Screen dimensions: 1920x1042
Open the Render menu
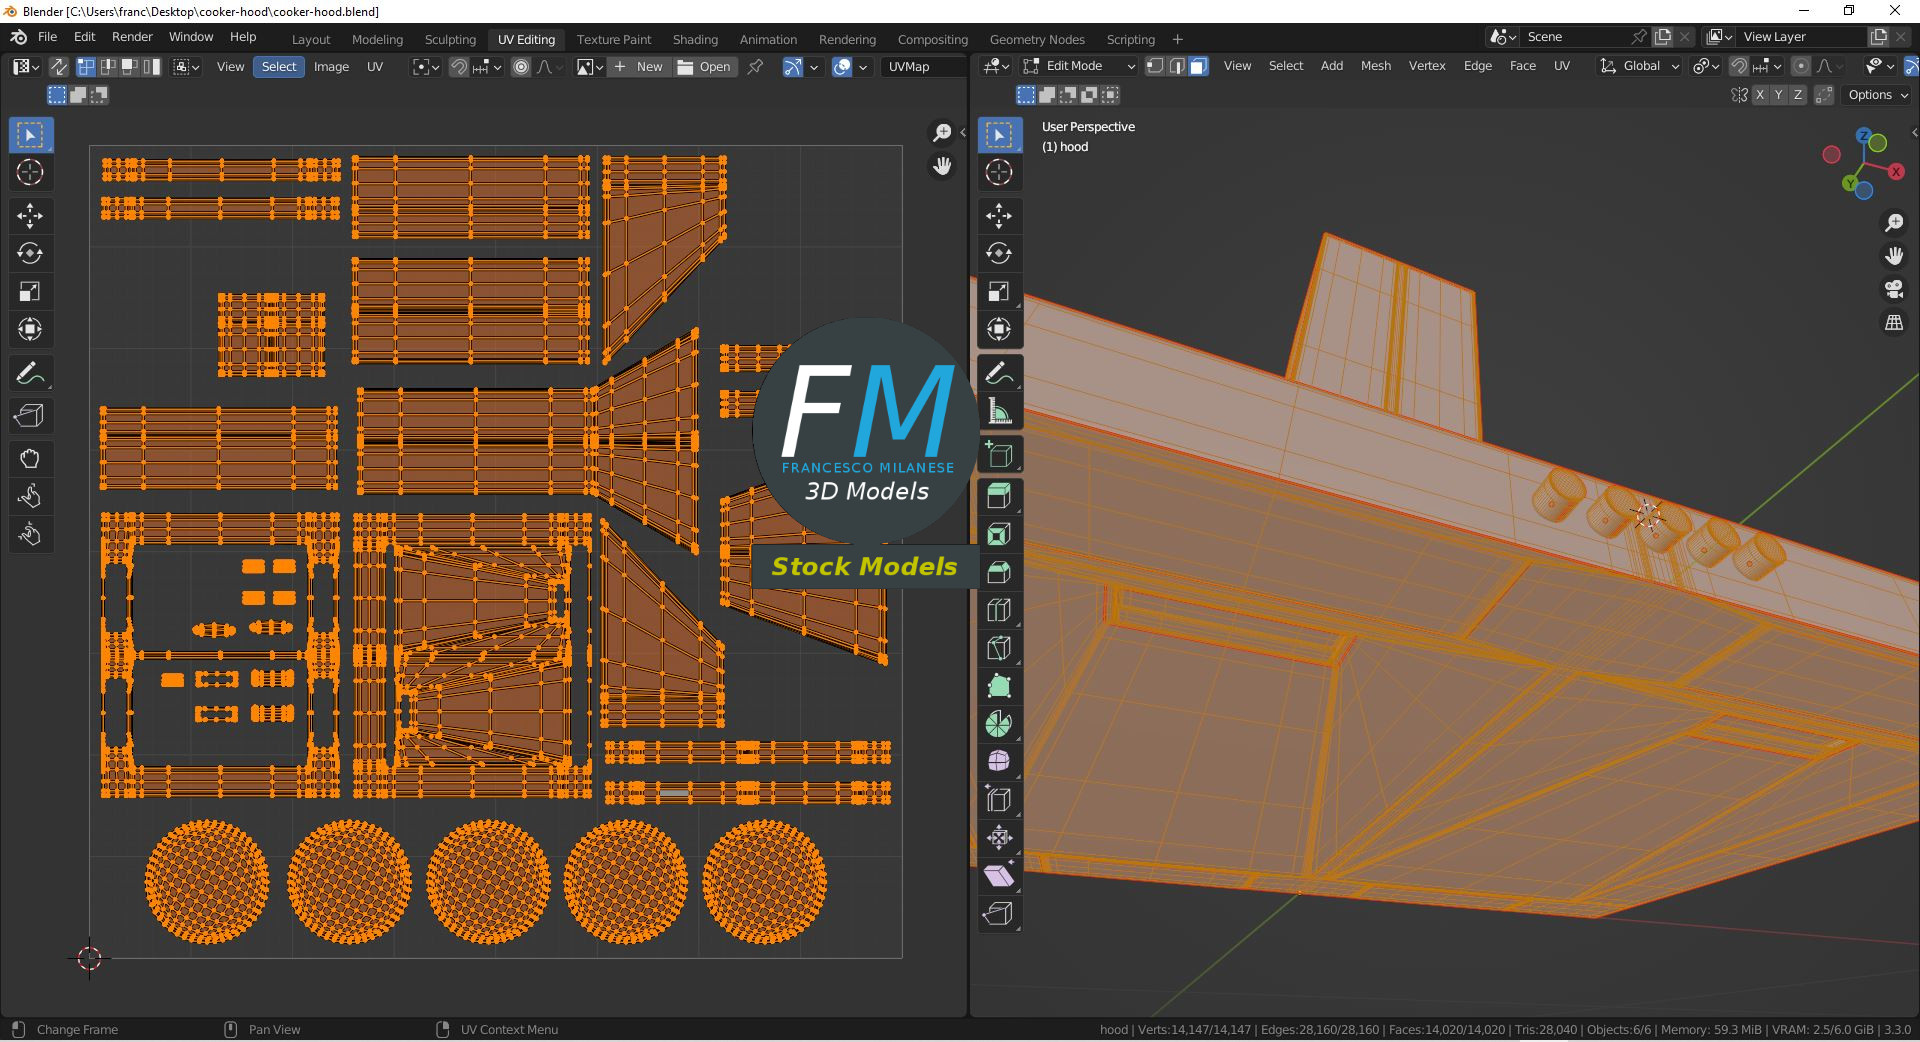tap(132, 37)
